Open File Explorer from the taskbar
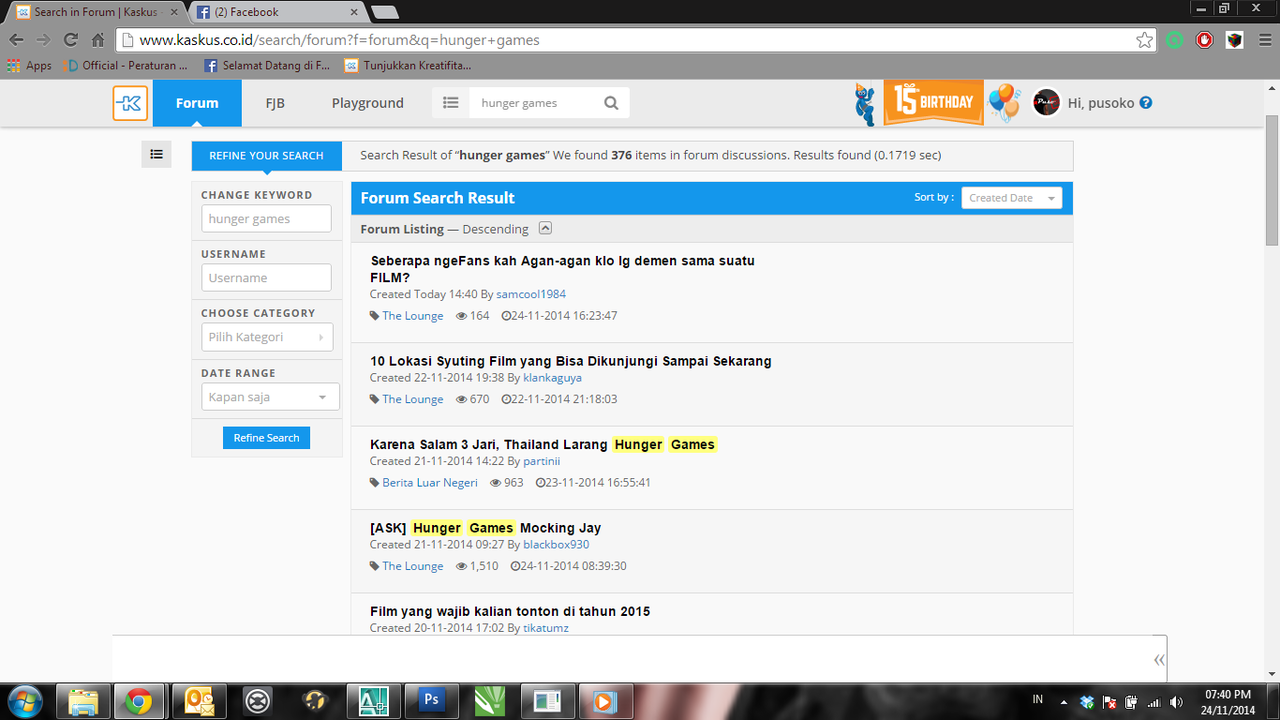The height and width of the screenshot is (720, 1280). (82, 701)
